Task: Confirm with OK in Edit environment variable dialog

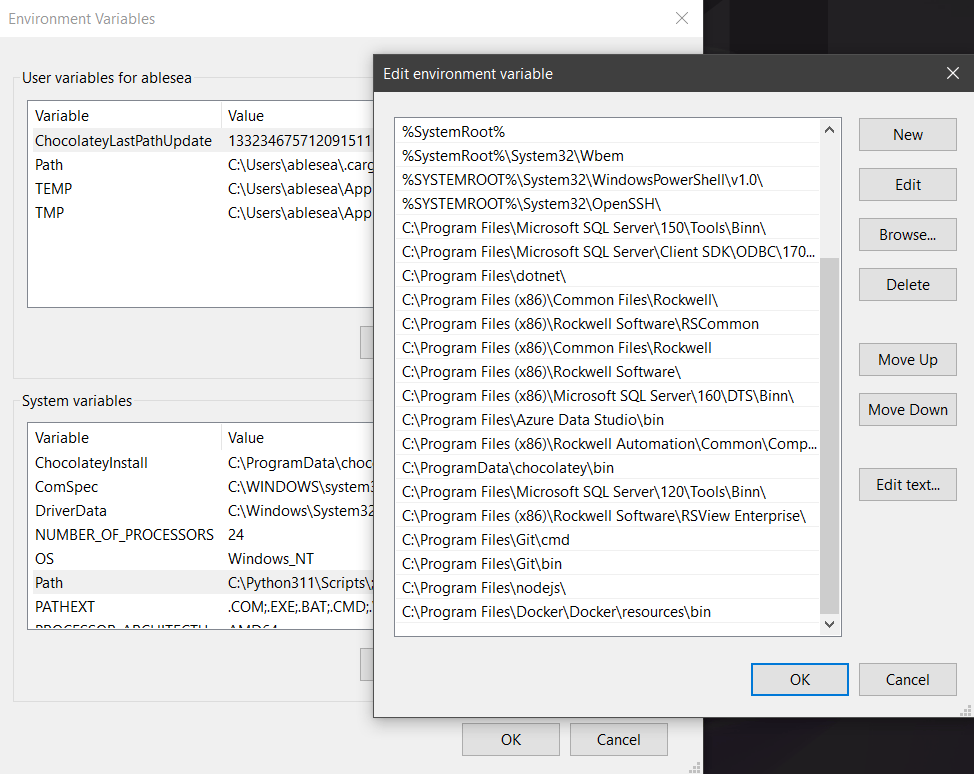Action: (799, 680)
